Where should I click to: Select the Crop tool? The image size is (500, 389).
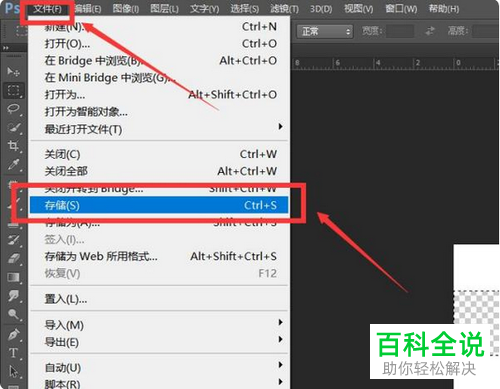(x=13, y=146)
